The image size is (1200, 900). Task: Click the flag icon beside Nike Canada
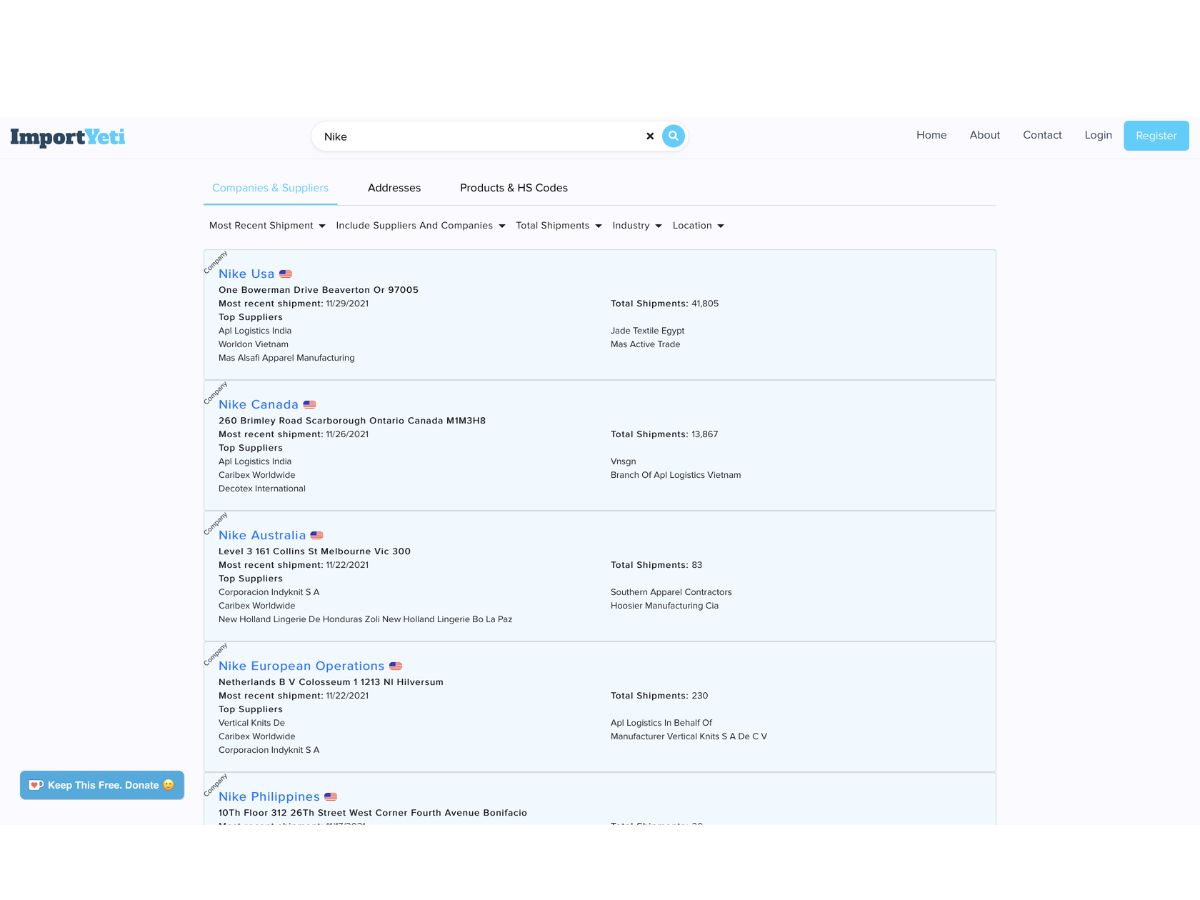tap(309, 405)
